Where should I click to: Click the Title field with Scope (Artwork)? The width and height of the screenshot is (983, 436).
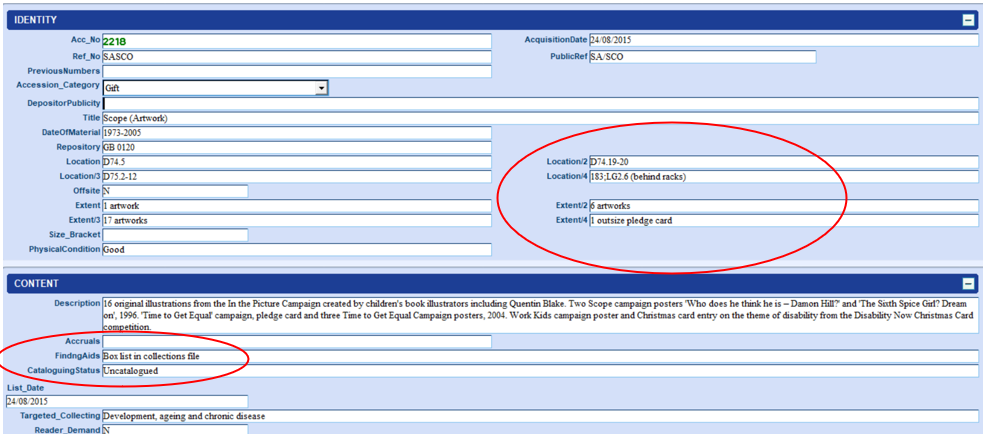[x=540, y=118]
